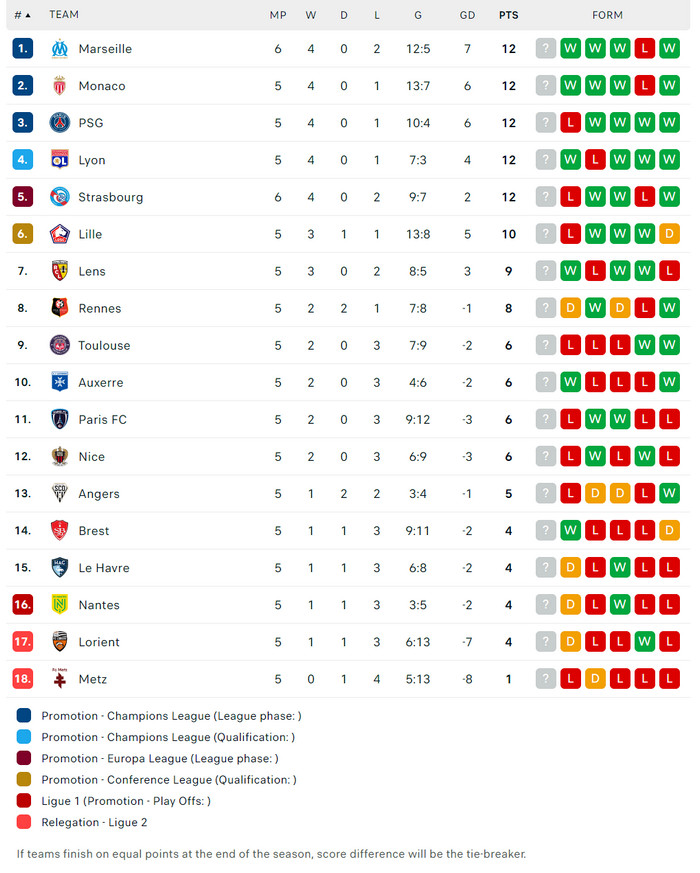The width and height of the screenshot is (700, 873).
Task: Click the Rennes club crest icon
Action: click(60, 308)
